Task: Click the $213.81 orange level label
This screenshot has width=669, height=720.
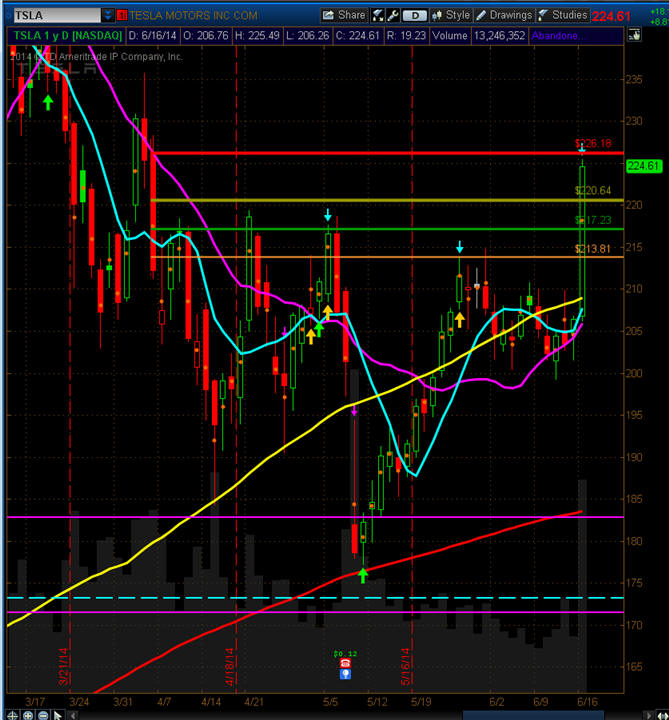Action: pyautogui.click(x=593, y=249)
